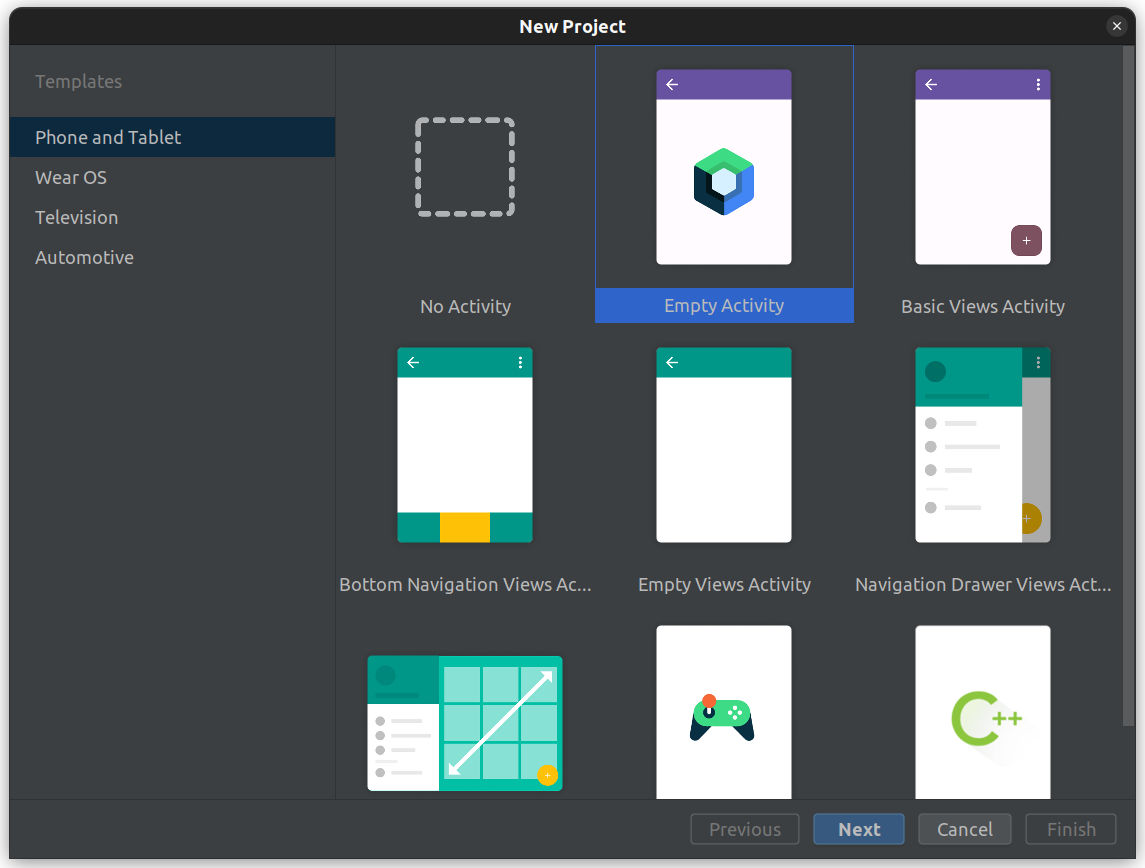The image size is (1145, 868).
Task: Click the Next button
Action: (859, 829)
